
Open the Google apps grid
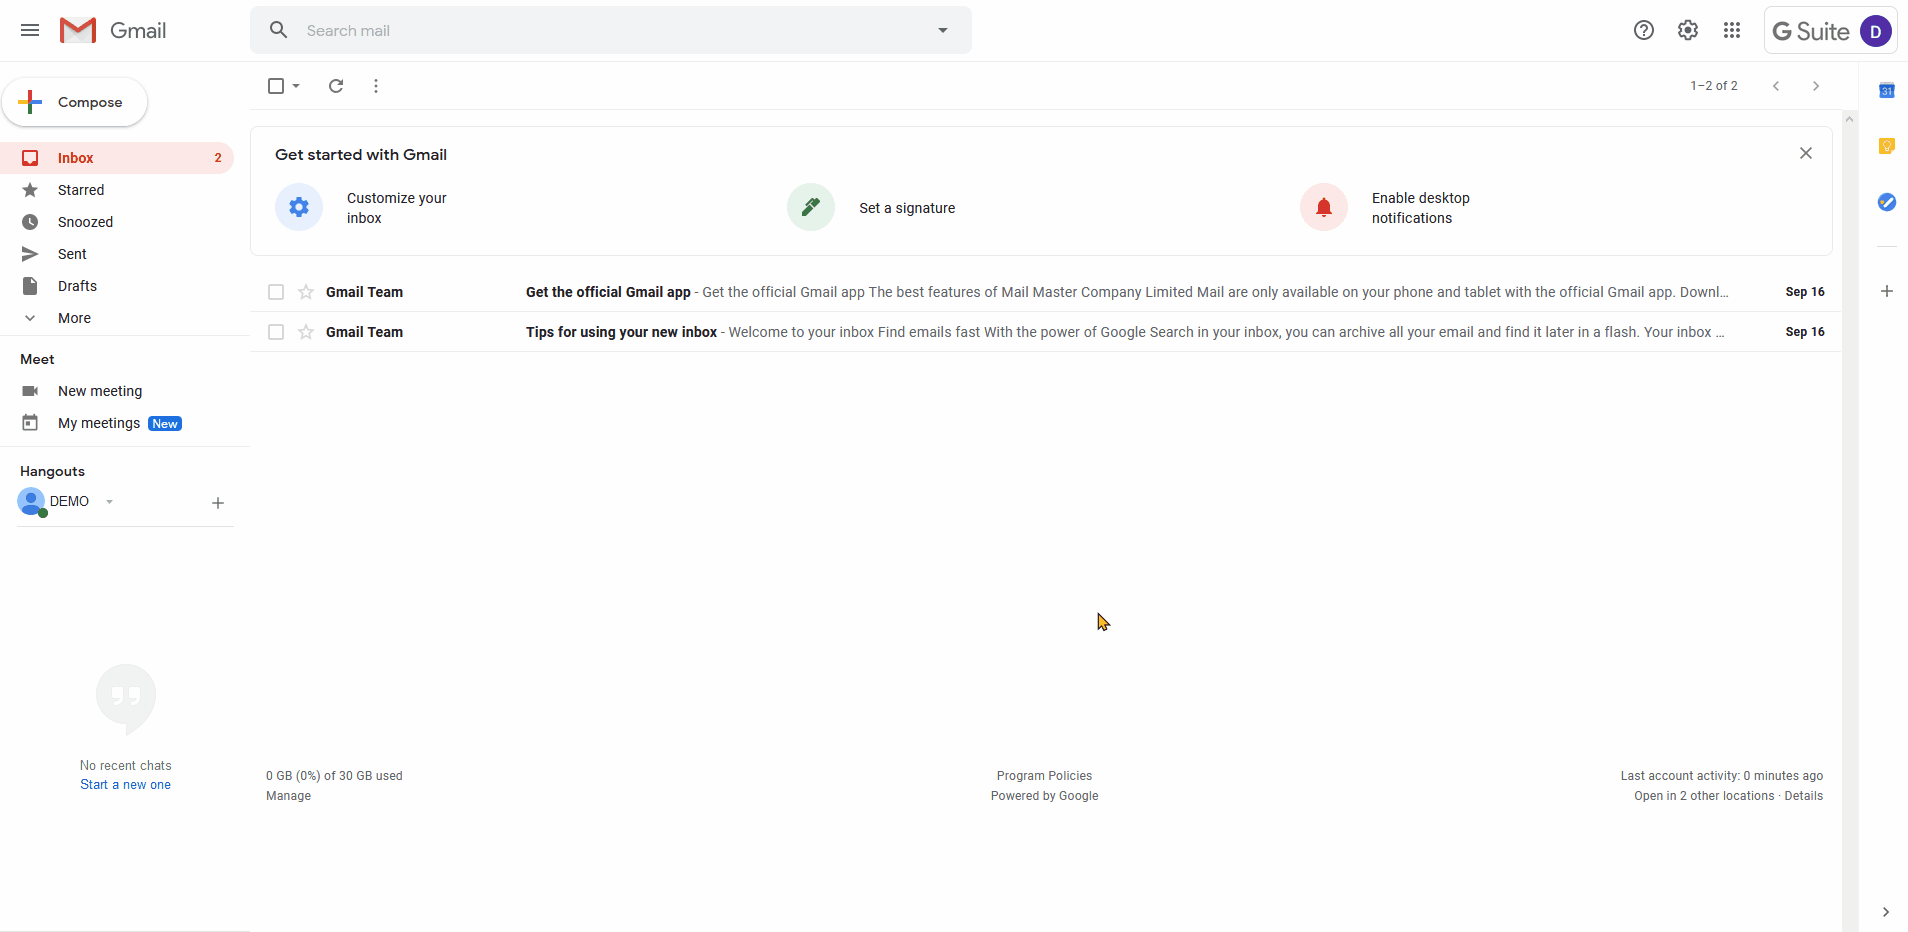tap(1732, 30)
